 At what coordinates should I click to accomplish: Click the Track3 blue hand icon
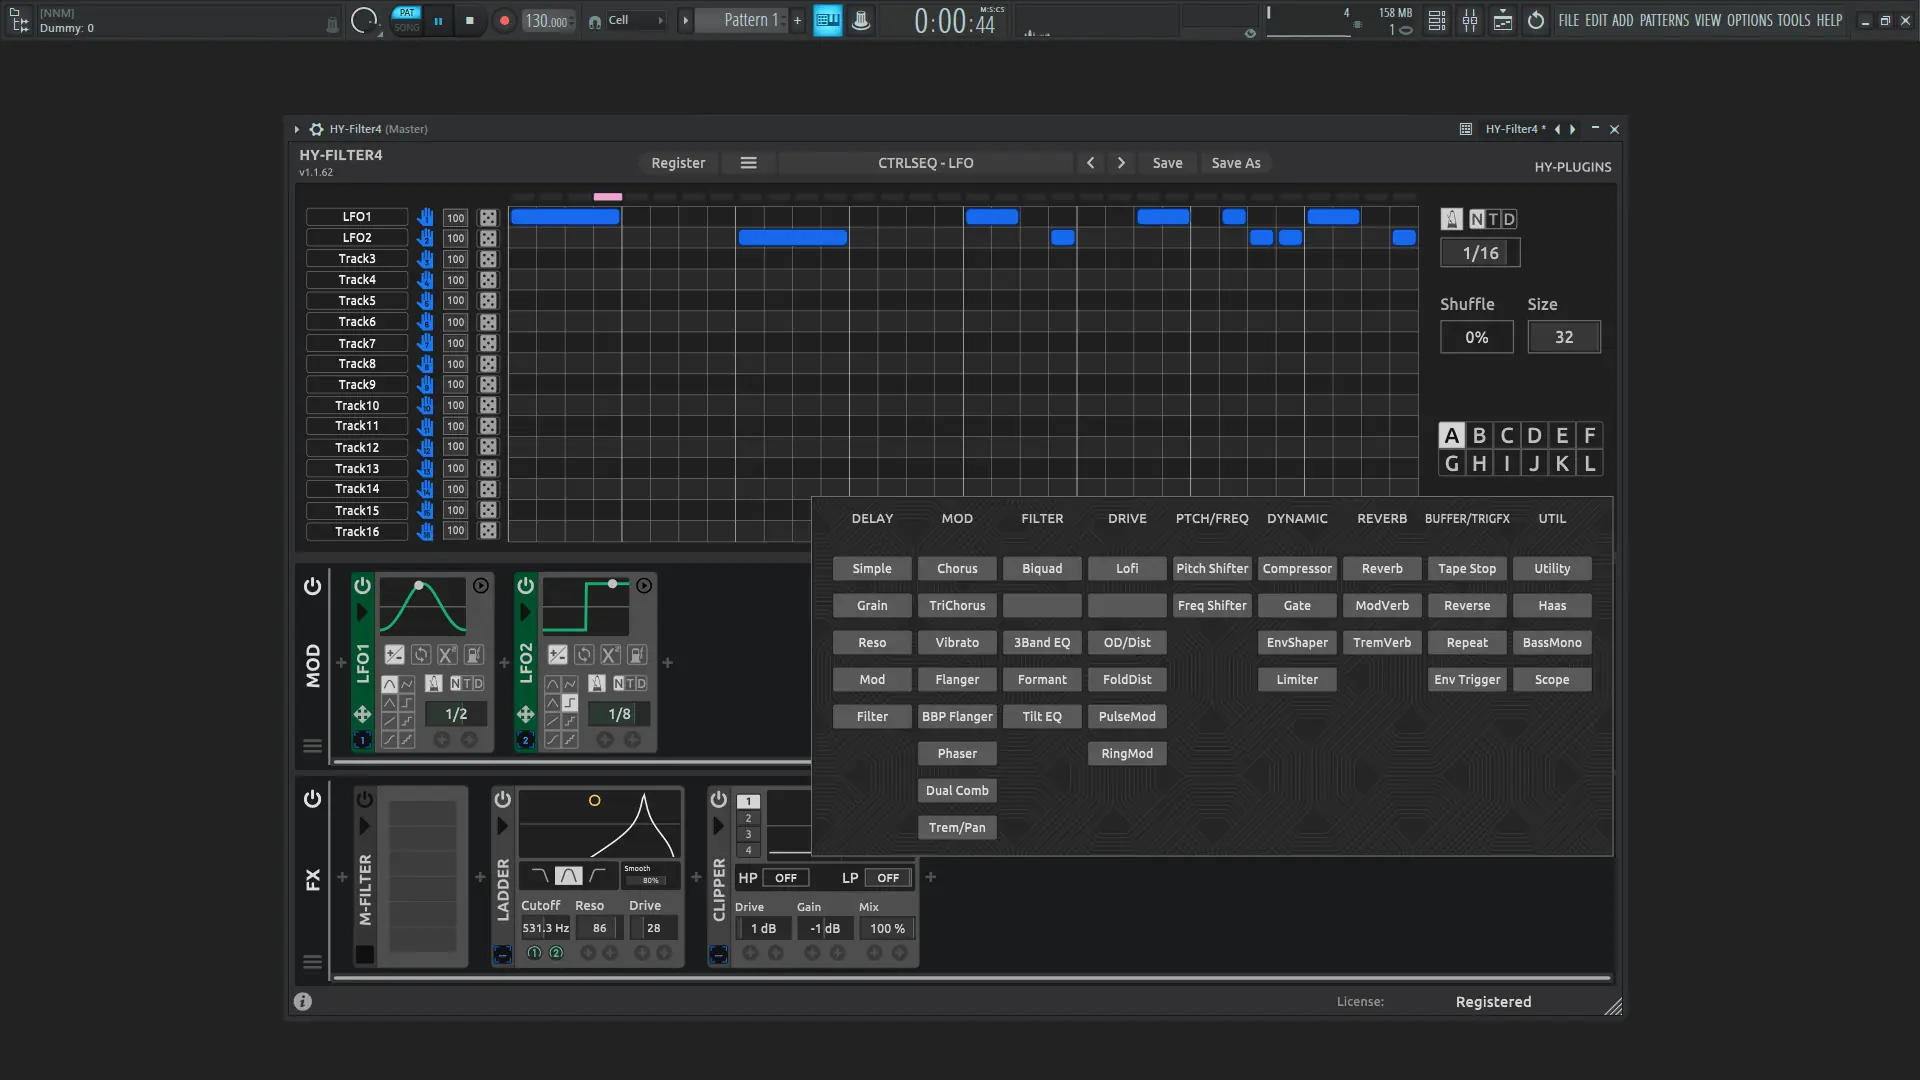pyautogui.click(x=425, y=259)
